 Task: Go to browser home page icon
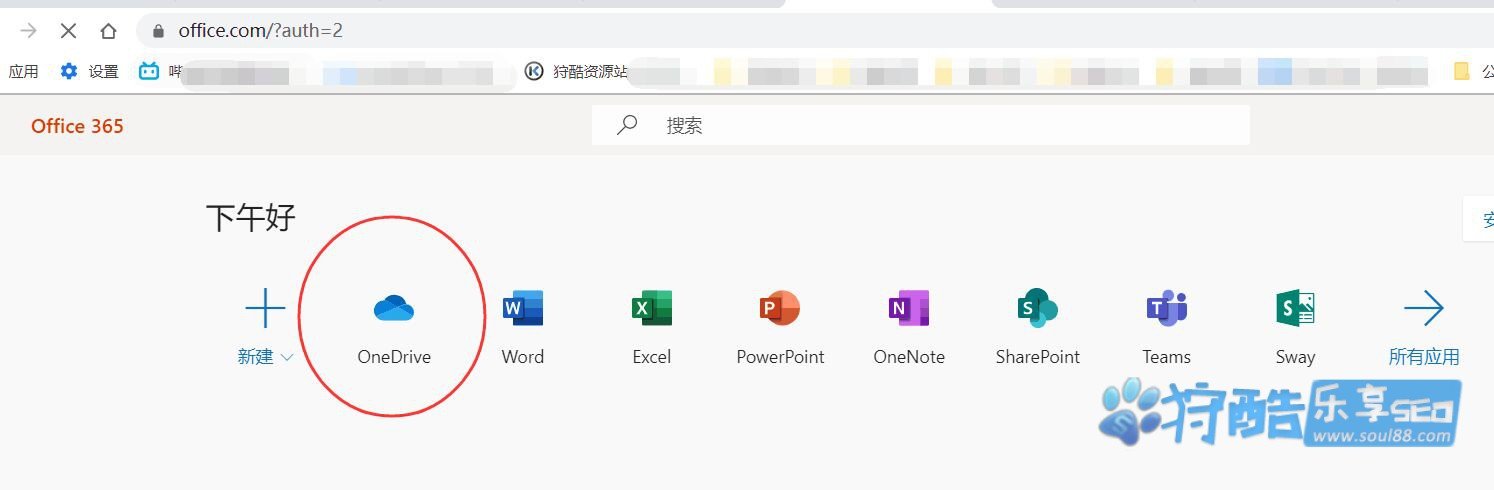[108, 31]
